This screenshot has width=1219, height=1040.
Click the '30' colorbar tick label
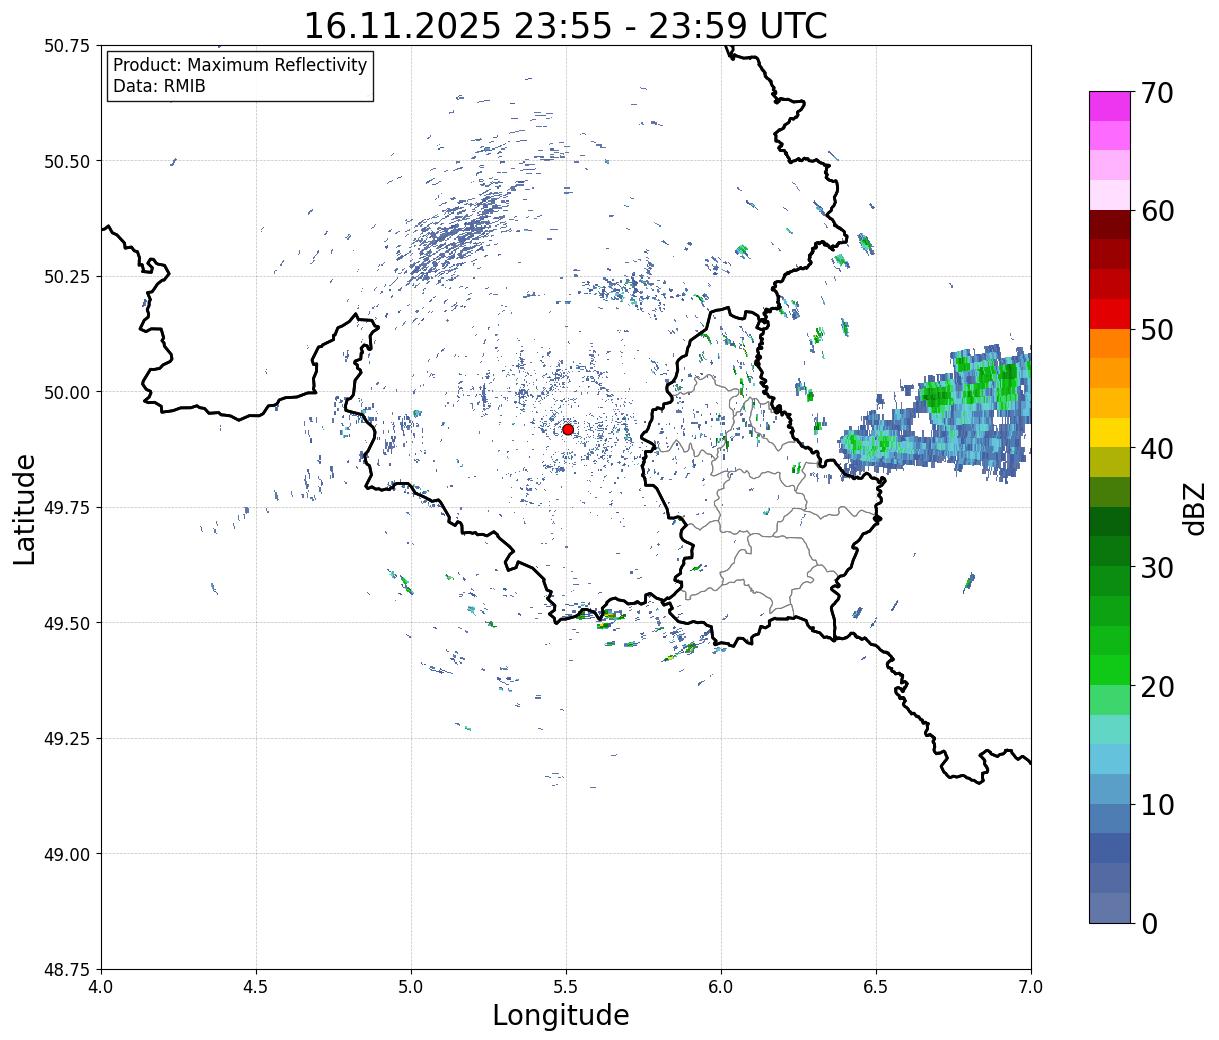click(1156, 567)
